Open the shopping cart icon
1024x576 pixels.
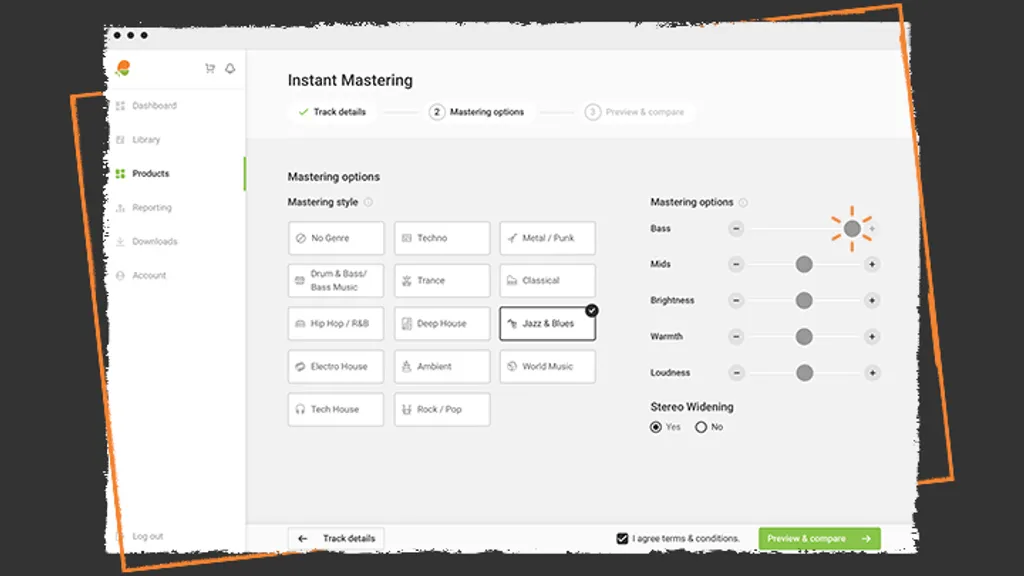(x=210, y=69)
